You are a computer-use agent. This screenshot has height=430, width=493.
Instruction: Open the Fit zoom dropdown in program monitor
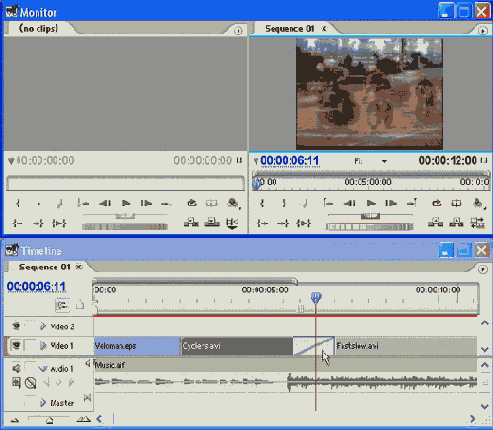point(384,161)
